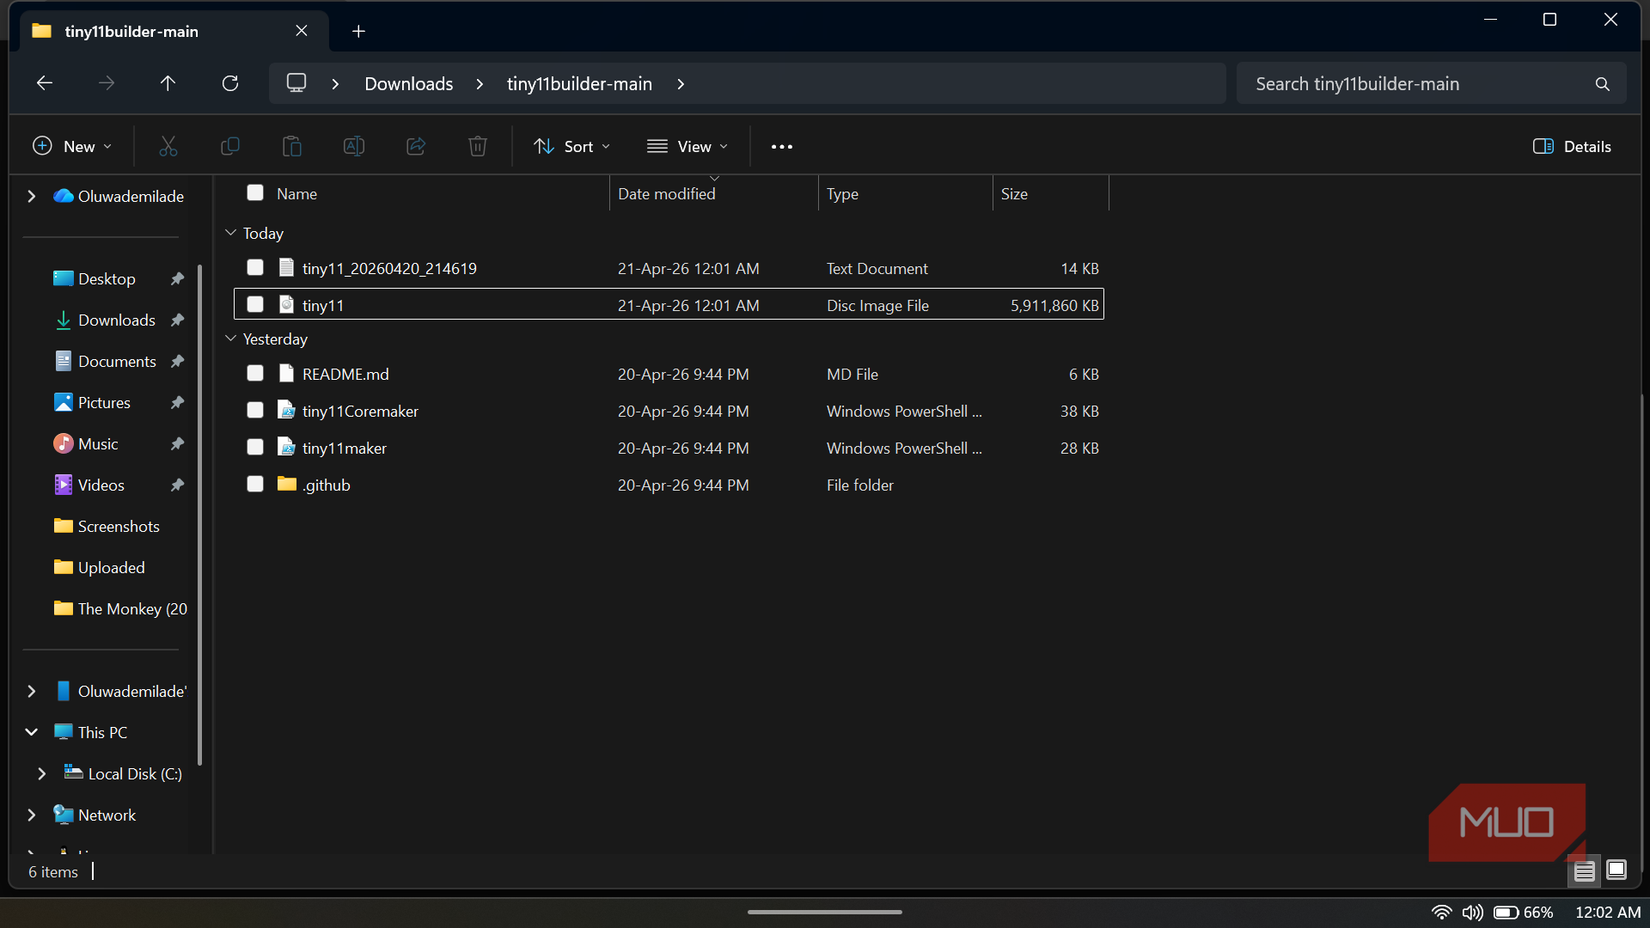Screen dimensions: 1650x928
Task: Refresh the current folder view
Action: pyautogui.click(x=230, y=83)
